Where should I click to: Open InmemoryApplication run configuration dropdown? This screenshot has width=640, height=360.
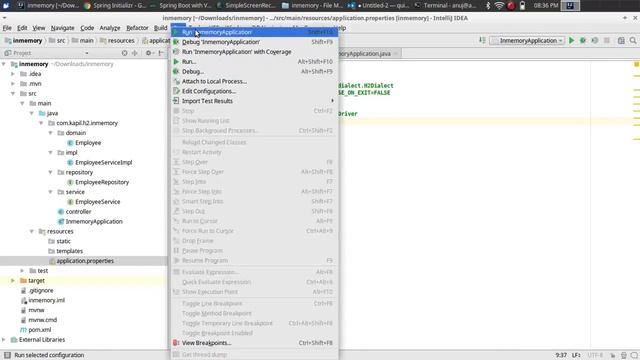coord(527,40)
